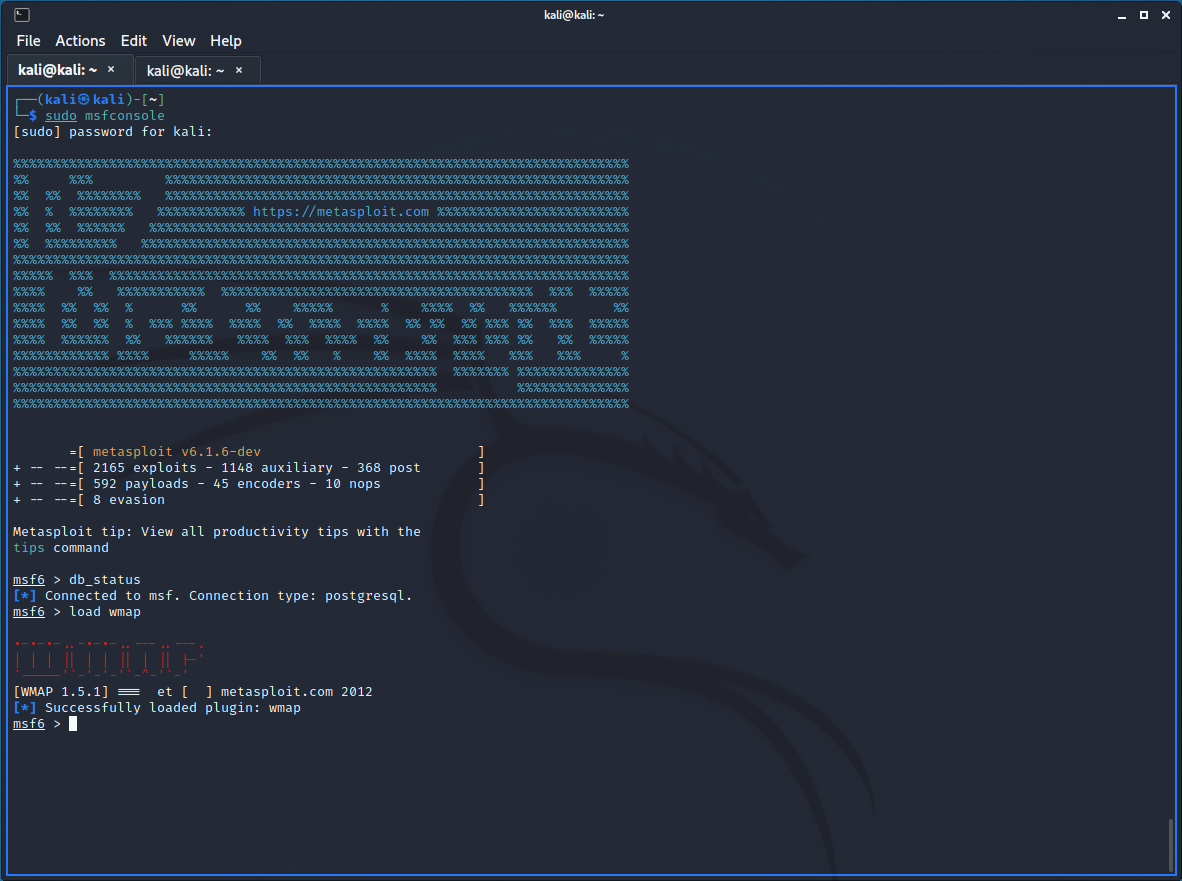Switch to the second kali@kali tab
This screenshot has height=881, width=1182.
pyautogui.click(x=185, y=70)
